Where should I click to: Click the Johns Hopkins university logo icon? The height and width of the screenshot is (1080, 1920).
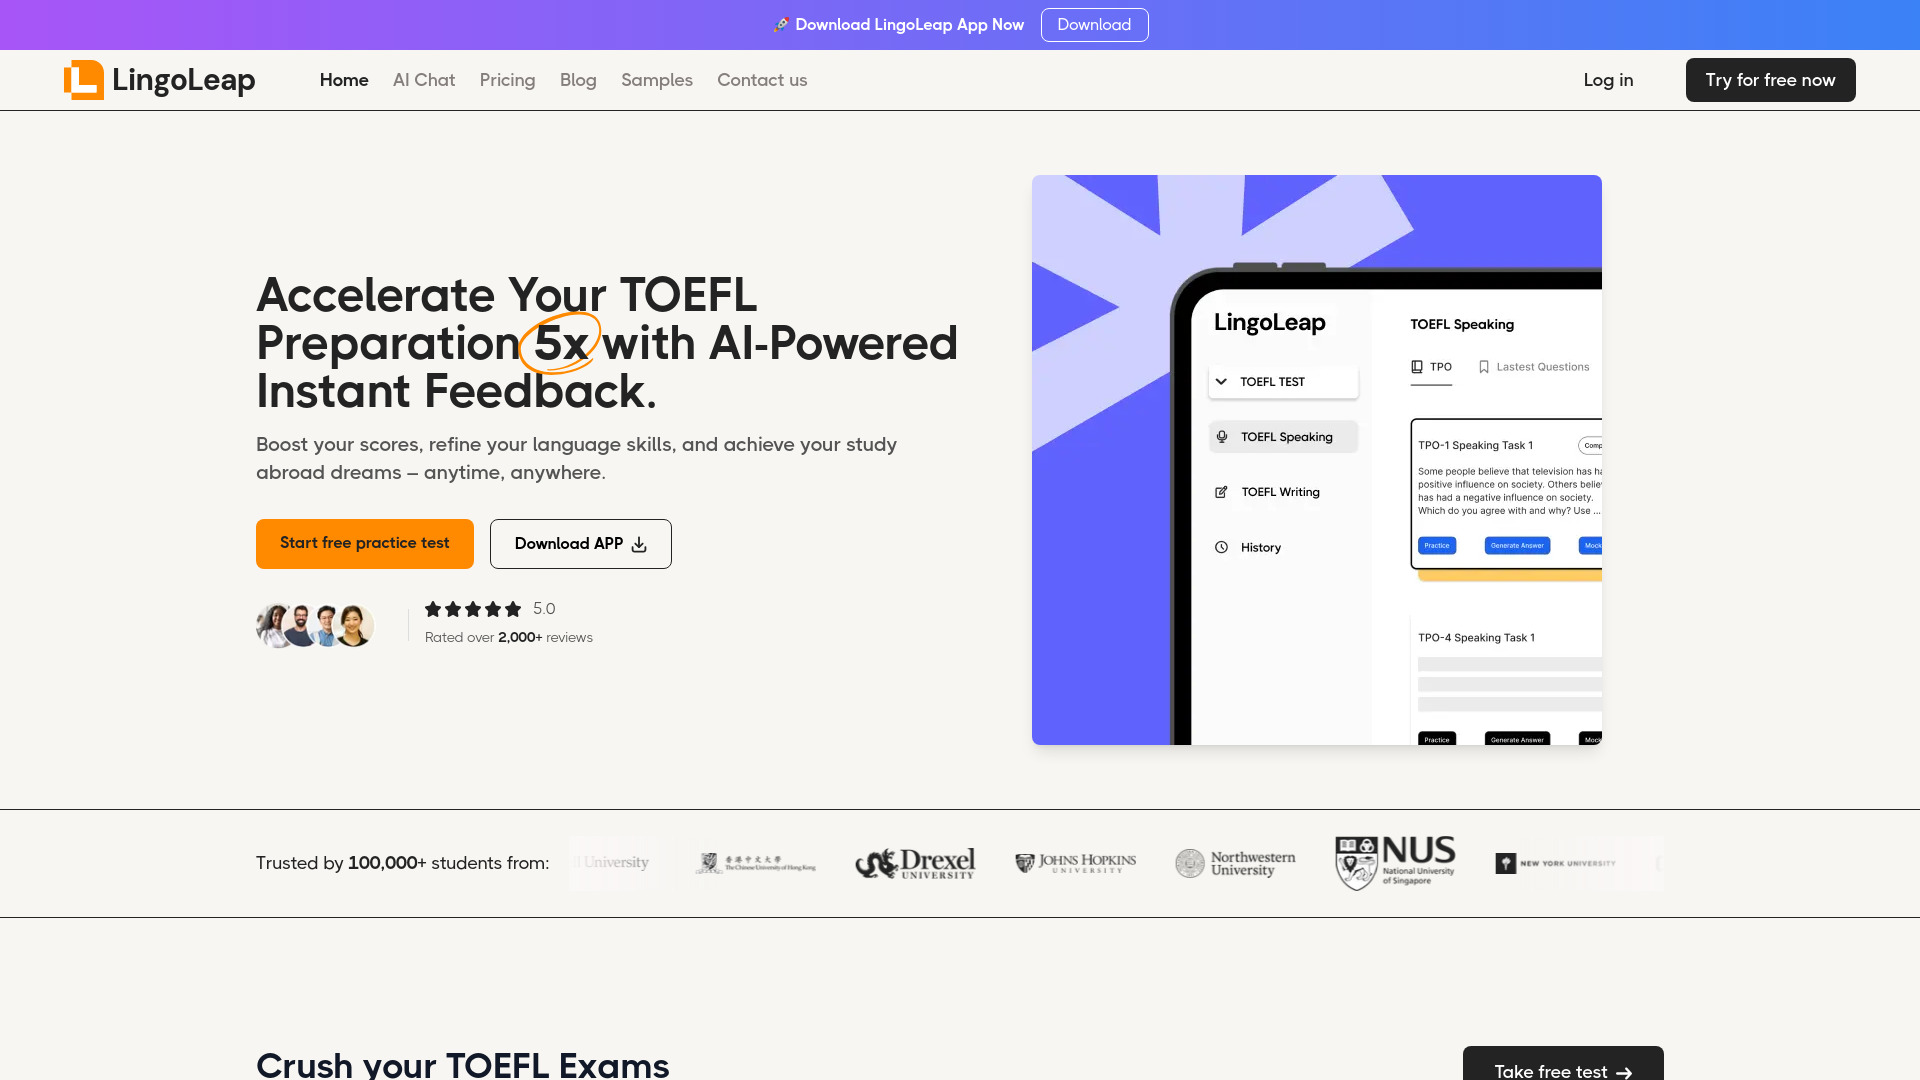tap(1075, 864)
